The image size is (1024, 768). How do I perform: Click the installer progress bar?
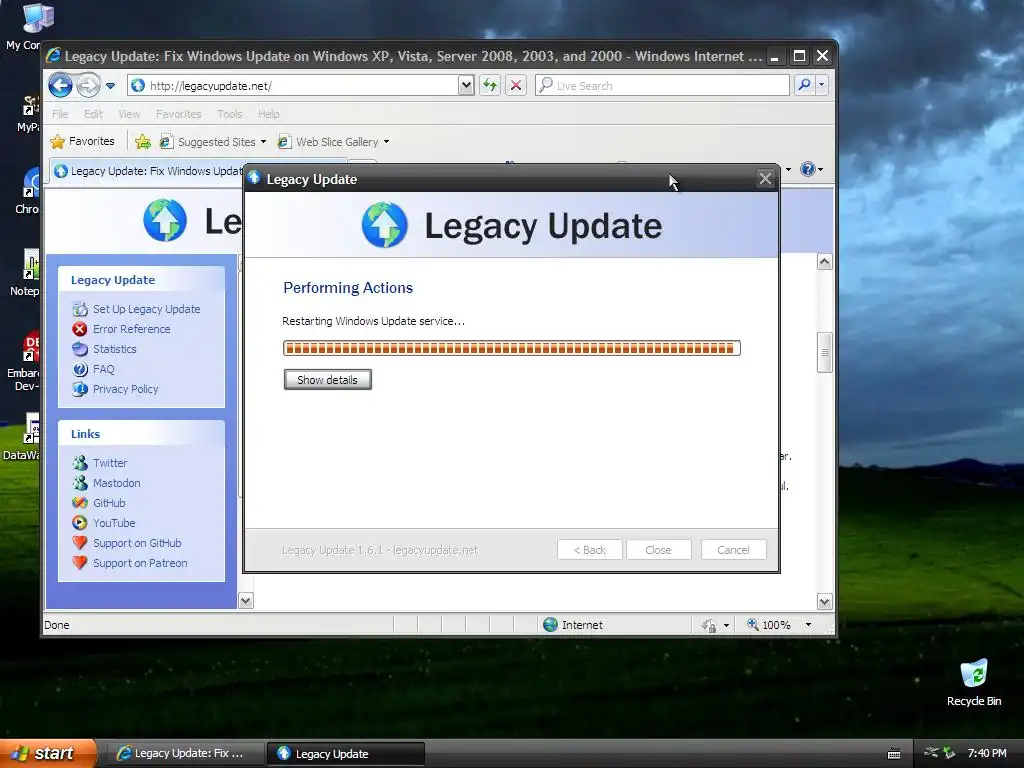(x=511, y=348)
